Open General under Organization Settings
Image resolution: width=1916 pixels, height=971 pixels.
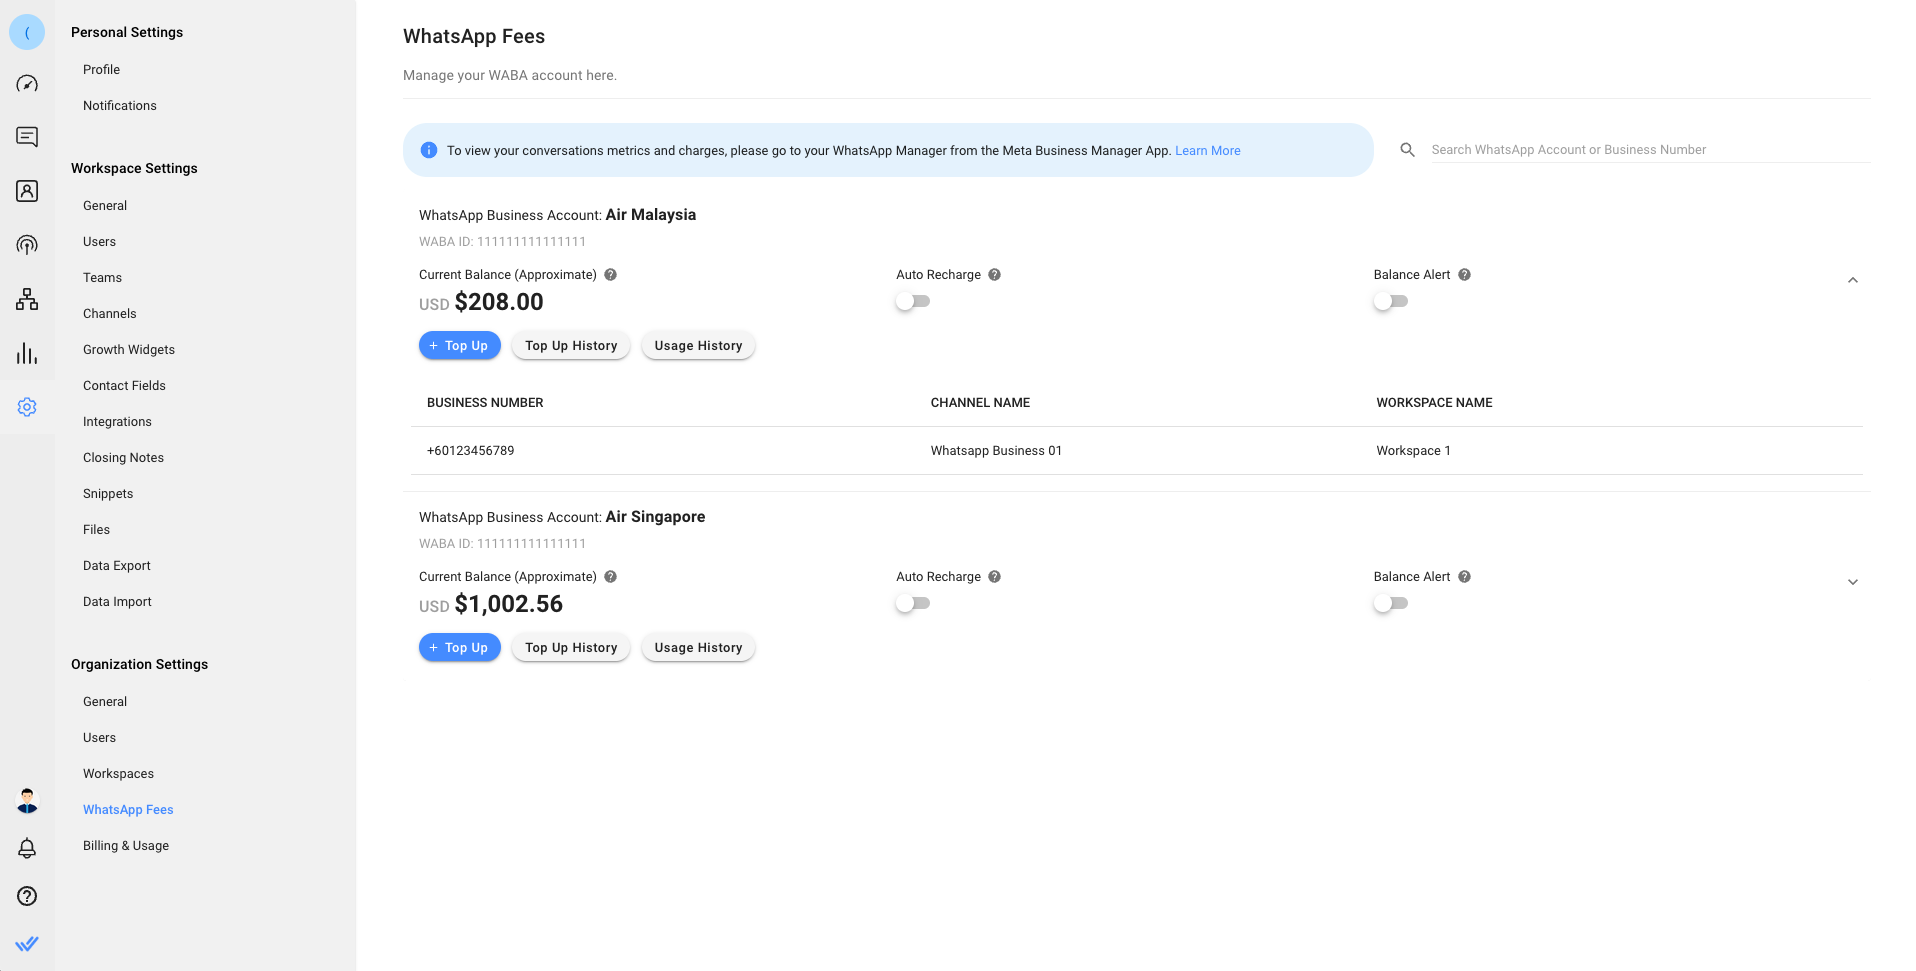(105, 702)
